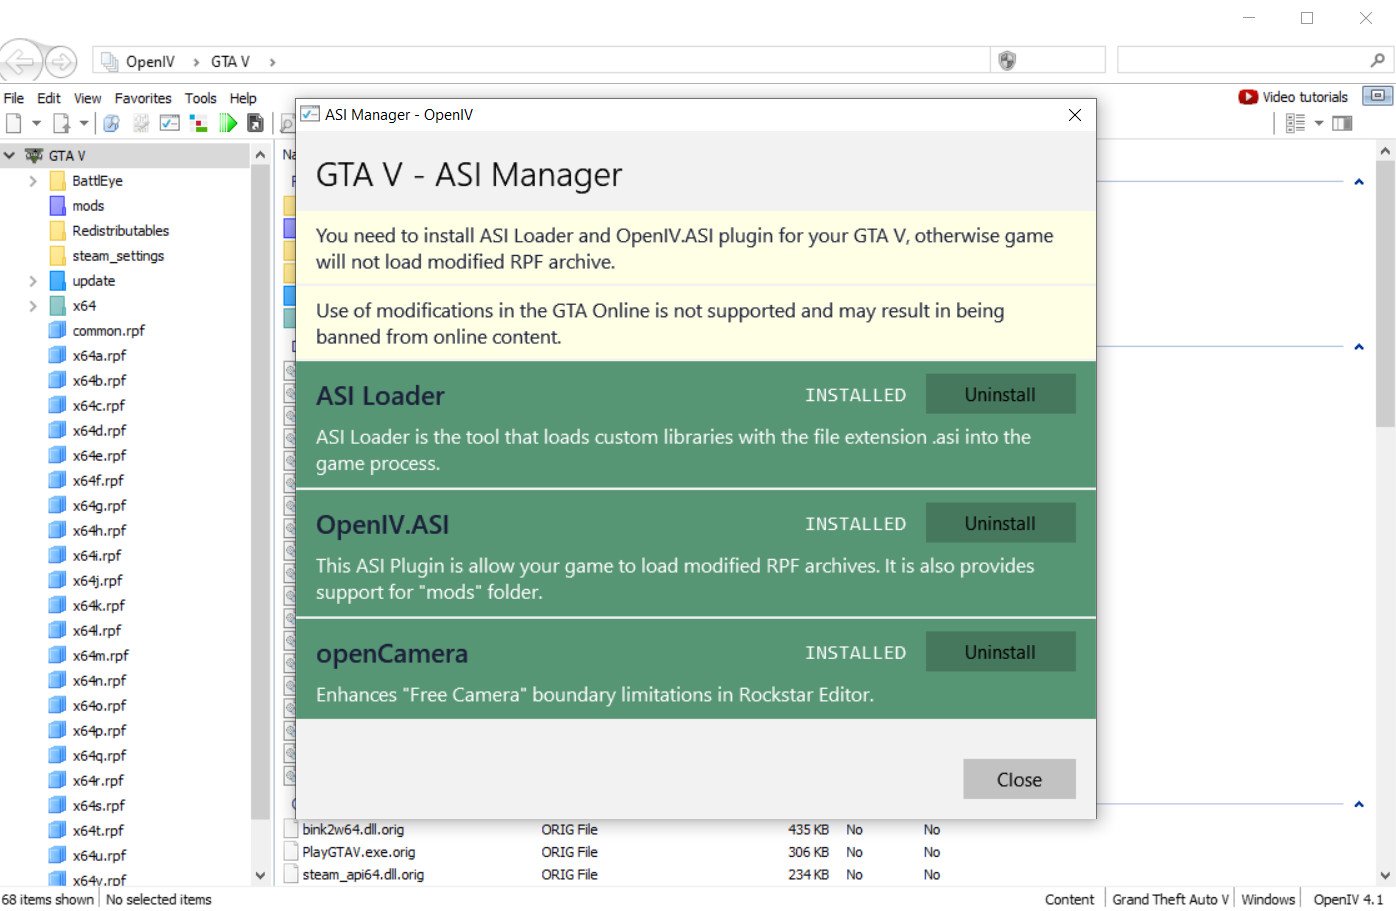The width and height of the screenshot is (1396, 911).
Task: Open the Import dropdown arrow in toolbar
Action: (84, 123)
